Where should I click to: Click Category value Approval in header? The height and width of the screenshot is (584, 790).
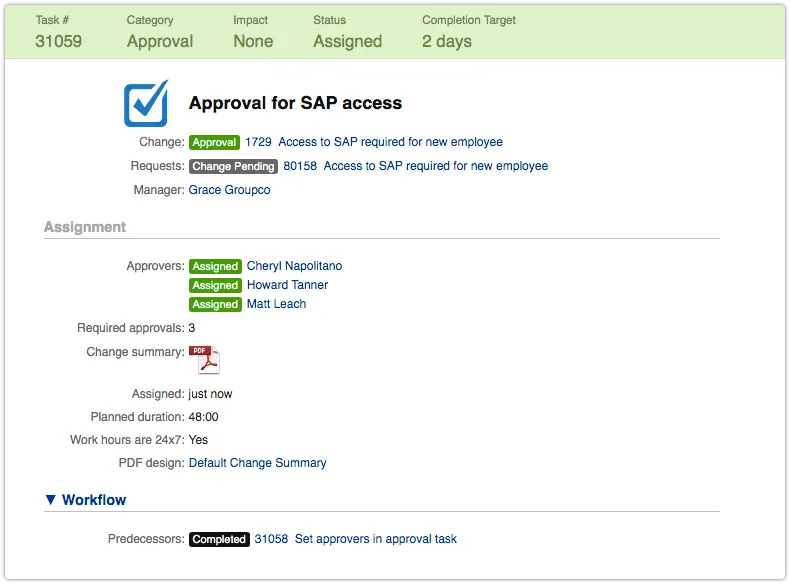point(160,41)
